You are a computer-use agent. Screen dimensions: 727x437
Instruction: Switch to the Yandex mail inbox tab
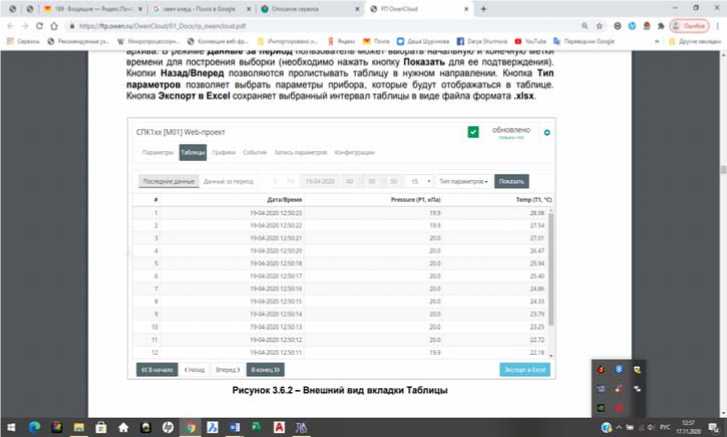(x=93, y=9)
